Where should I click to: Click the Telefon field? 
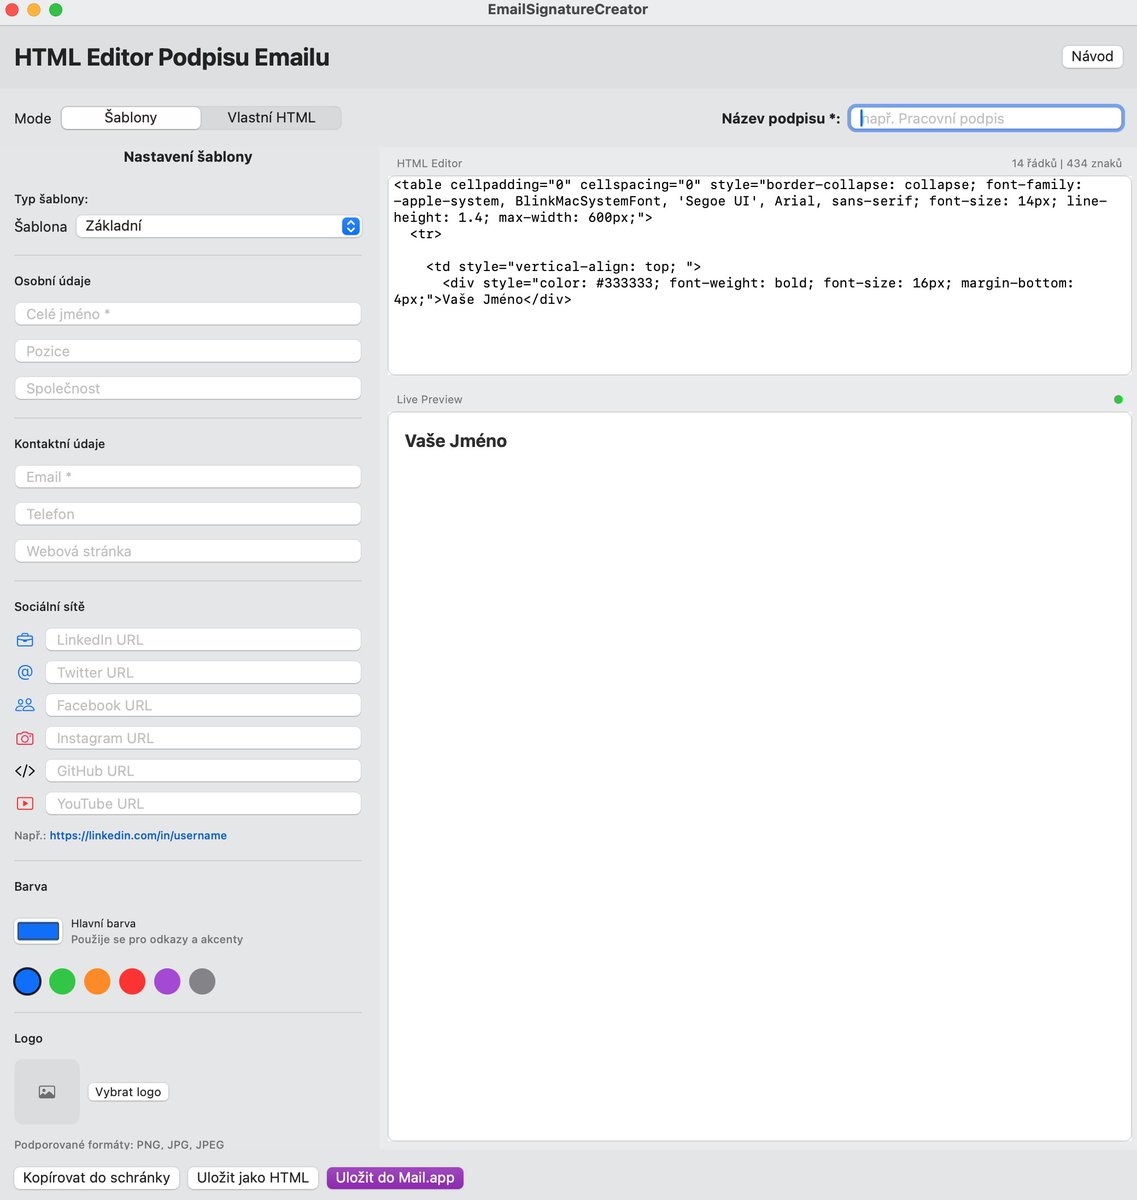[x=188, y=514]
